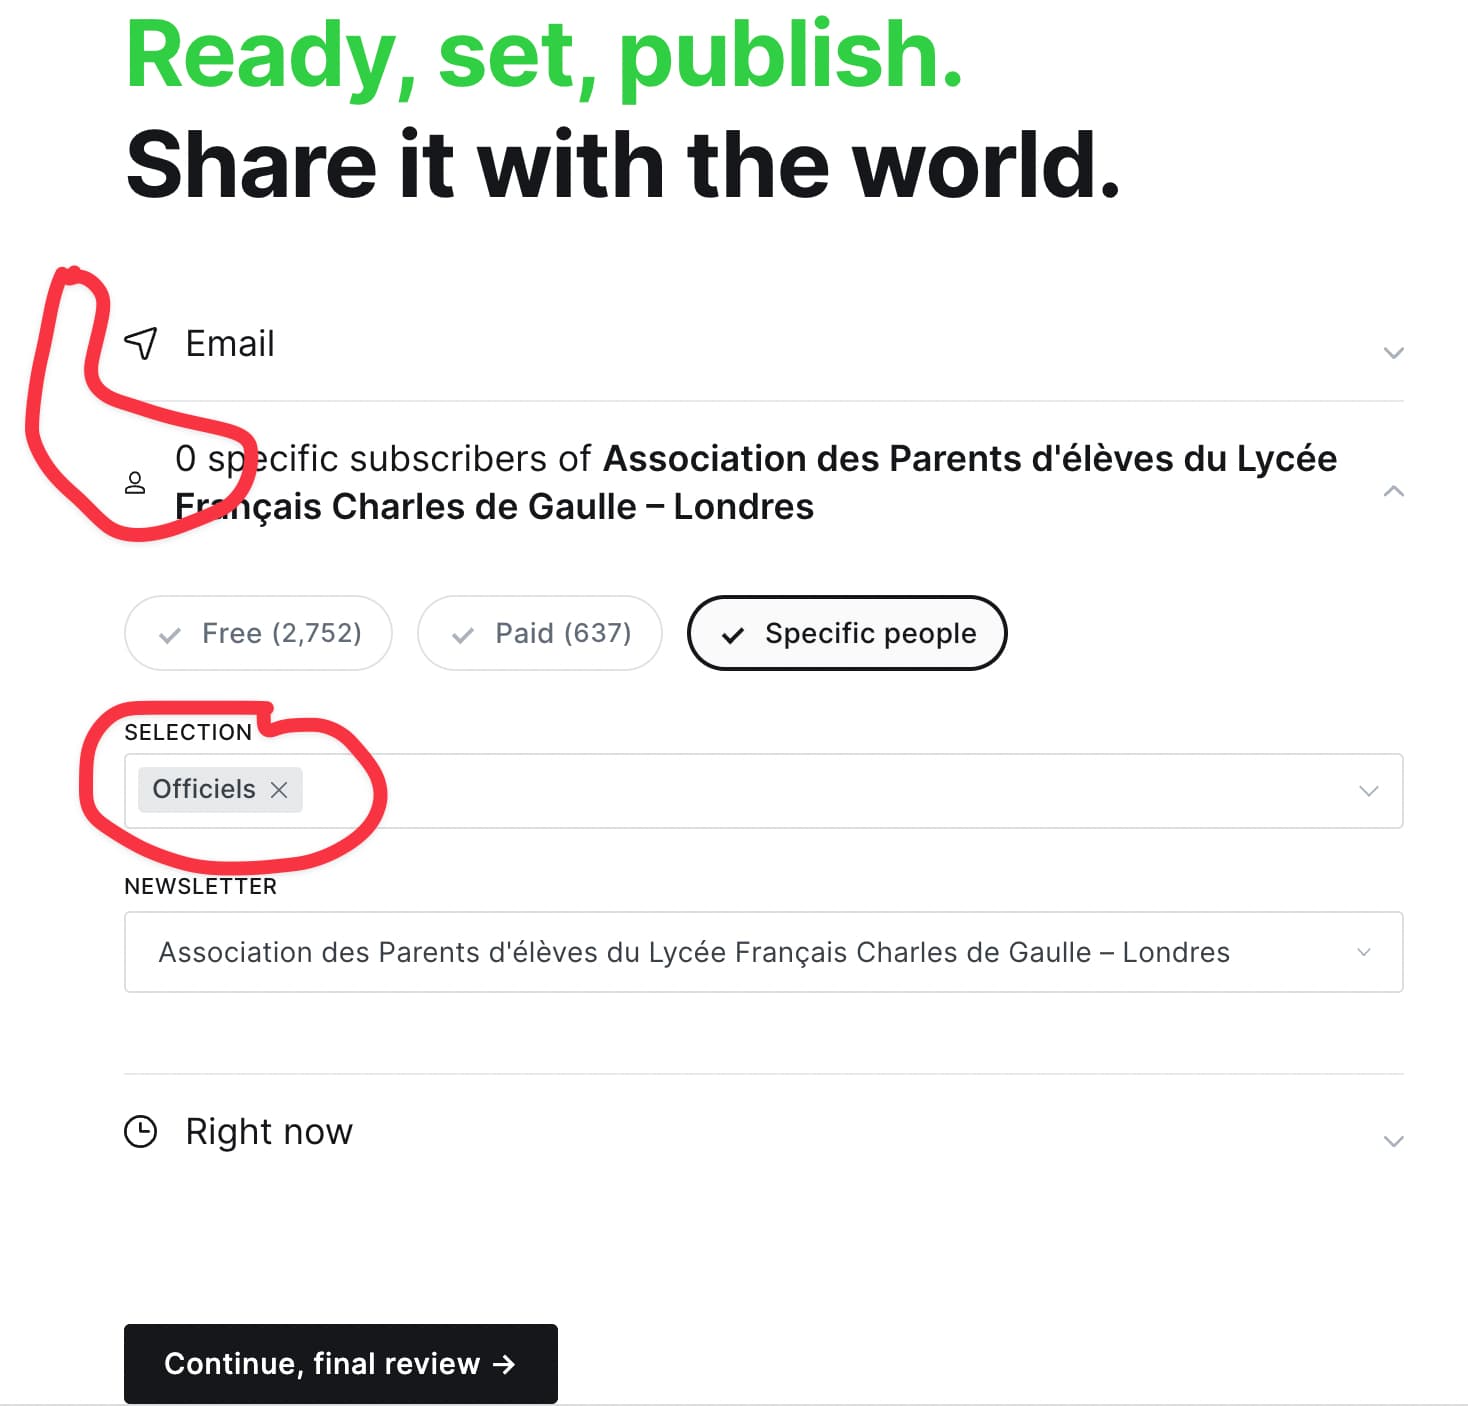Screen dimensions: 1468x1412
Task: Remove the Officiels tag with its X
Action: 279,790
